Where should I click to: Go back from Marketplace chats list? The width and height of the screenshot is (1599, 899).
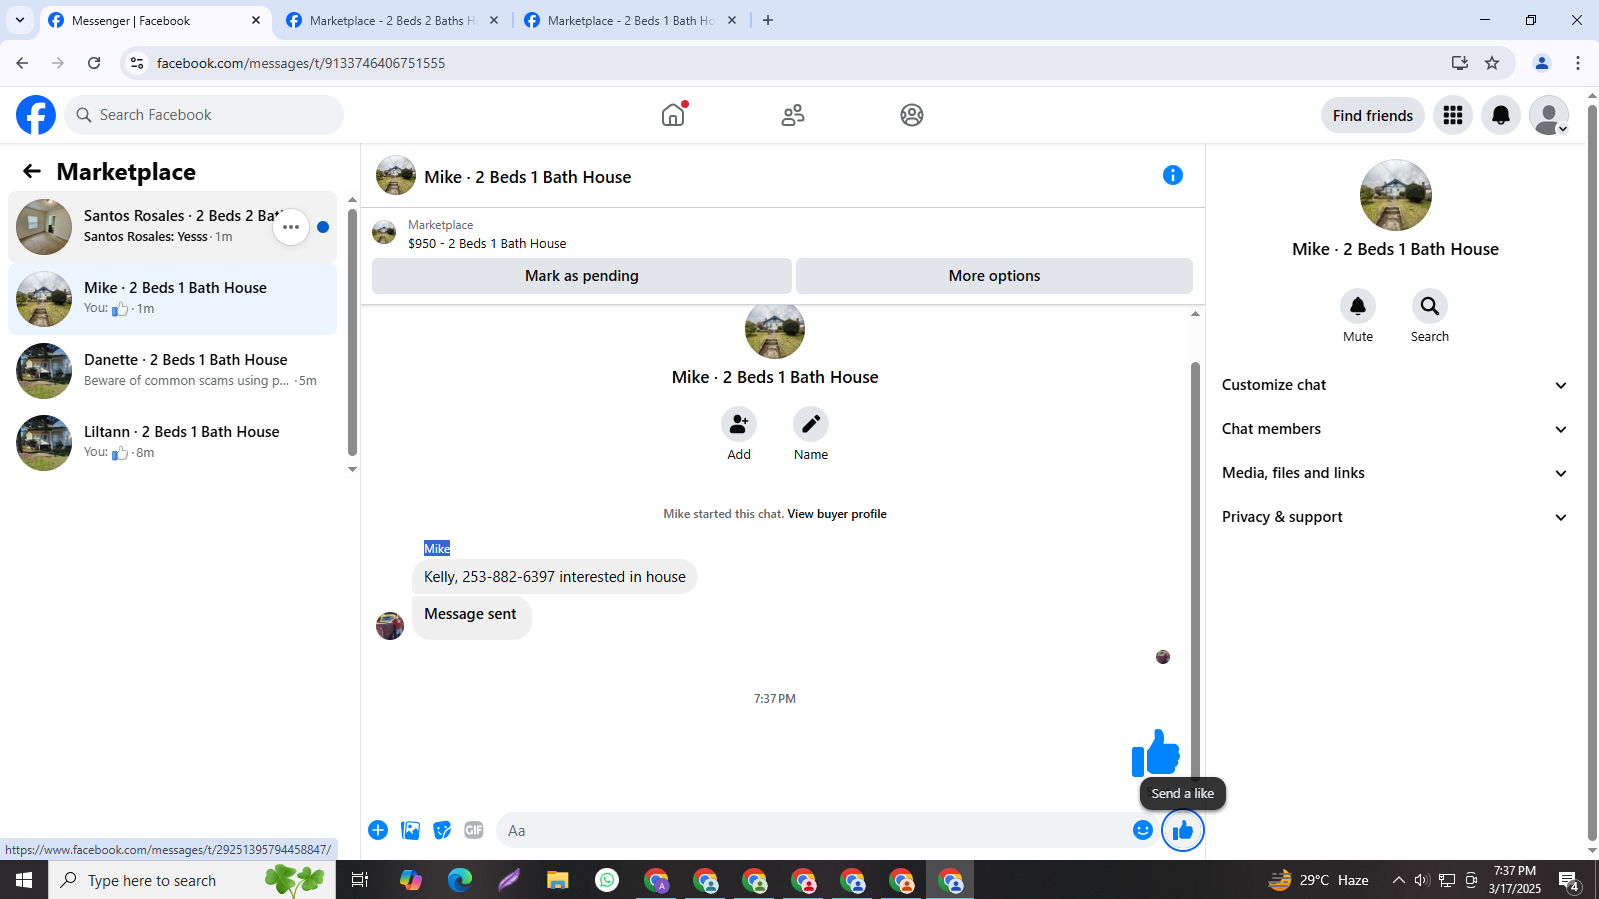point(32,171)
